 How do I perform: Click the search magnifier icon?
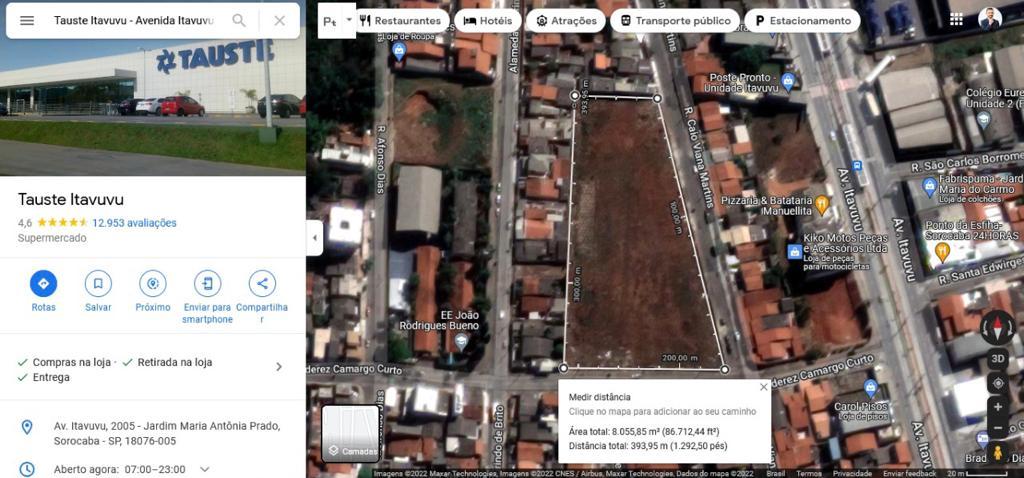[239, 20]
